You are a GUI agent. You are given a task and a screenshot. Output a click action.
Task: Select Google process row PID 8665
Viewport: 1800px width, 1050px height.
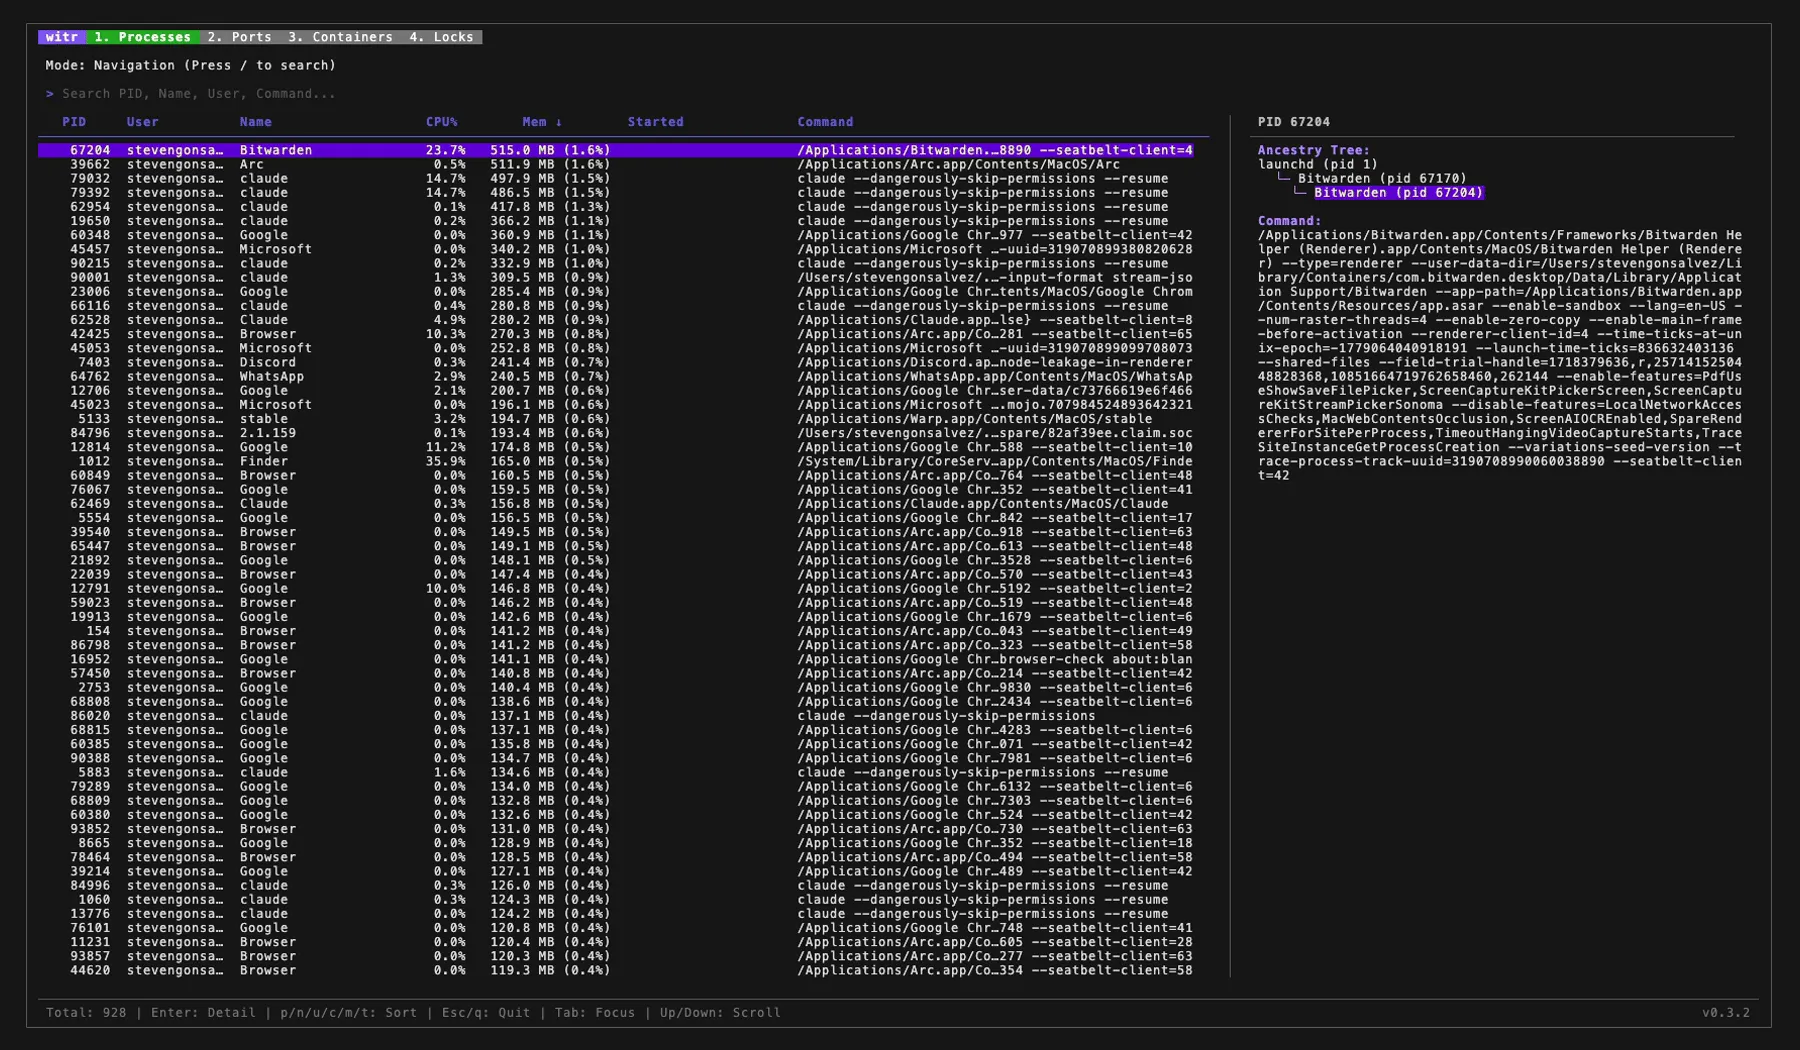623,843
